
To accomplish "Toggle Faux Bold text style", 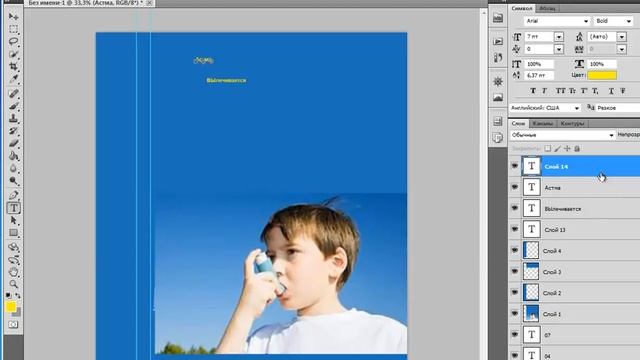I will coord(533,91).
